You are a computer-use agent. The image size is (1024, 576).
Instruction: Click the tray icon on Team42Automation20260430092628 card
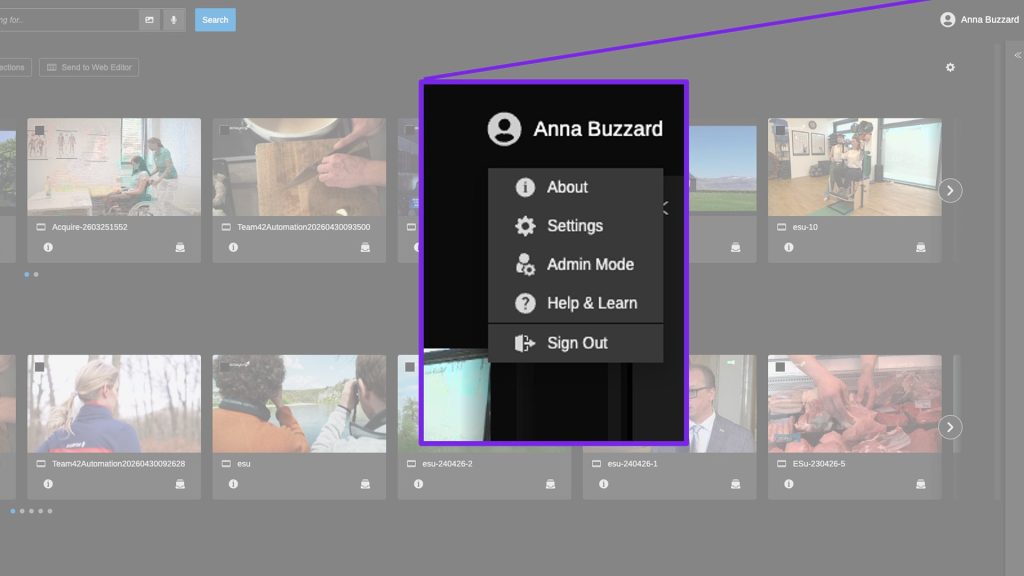[x=180, y=484]
